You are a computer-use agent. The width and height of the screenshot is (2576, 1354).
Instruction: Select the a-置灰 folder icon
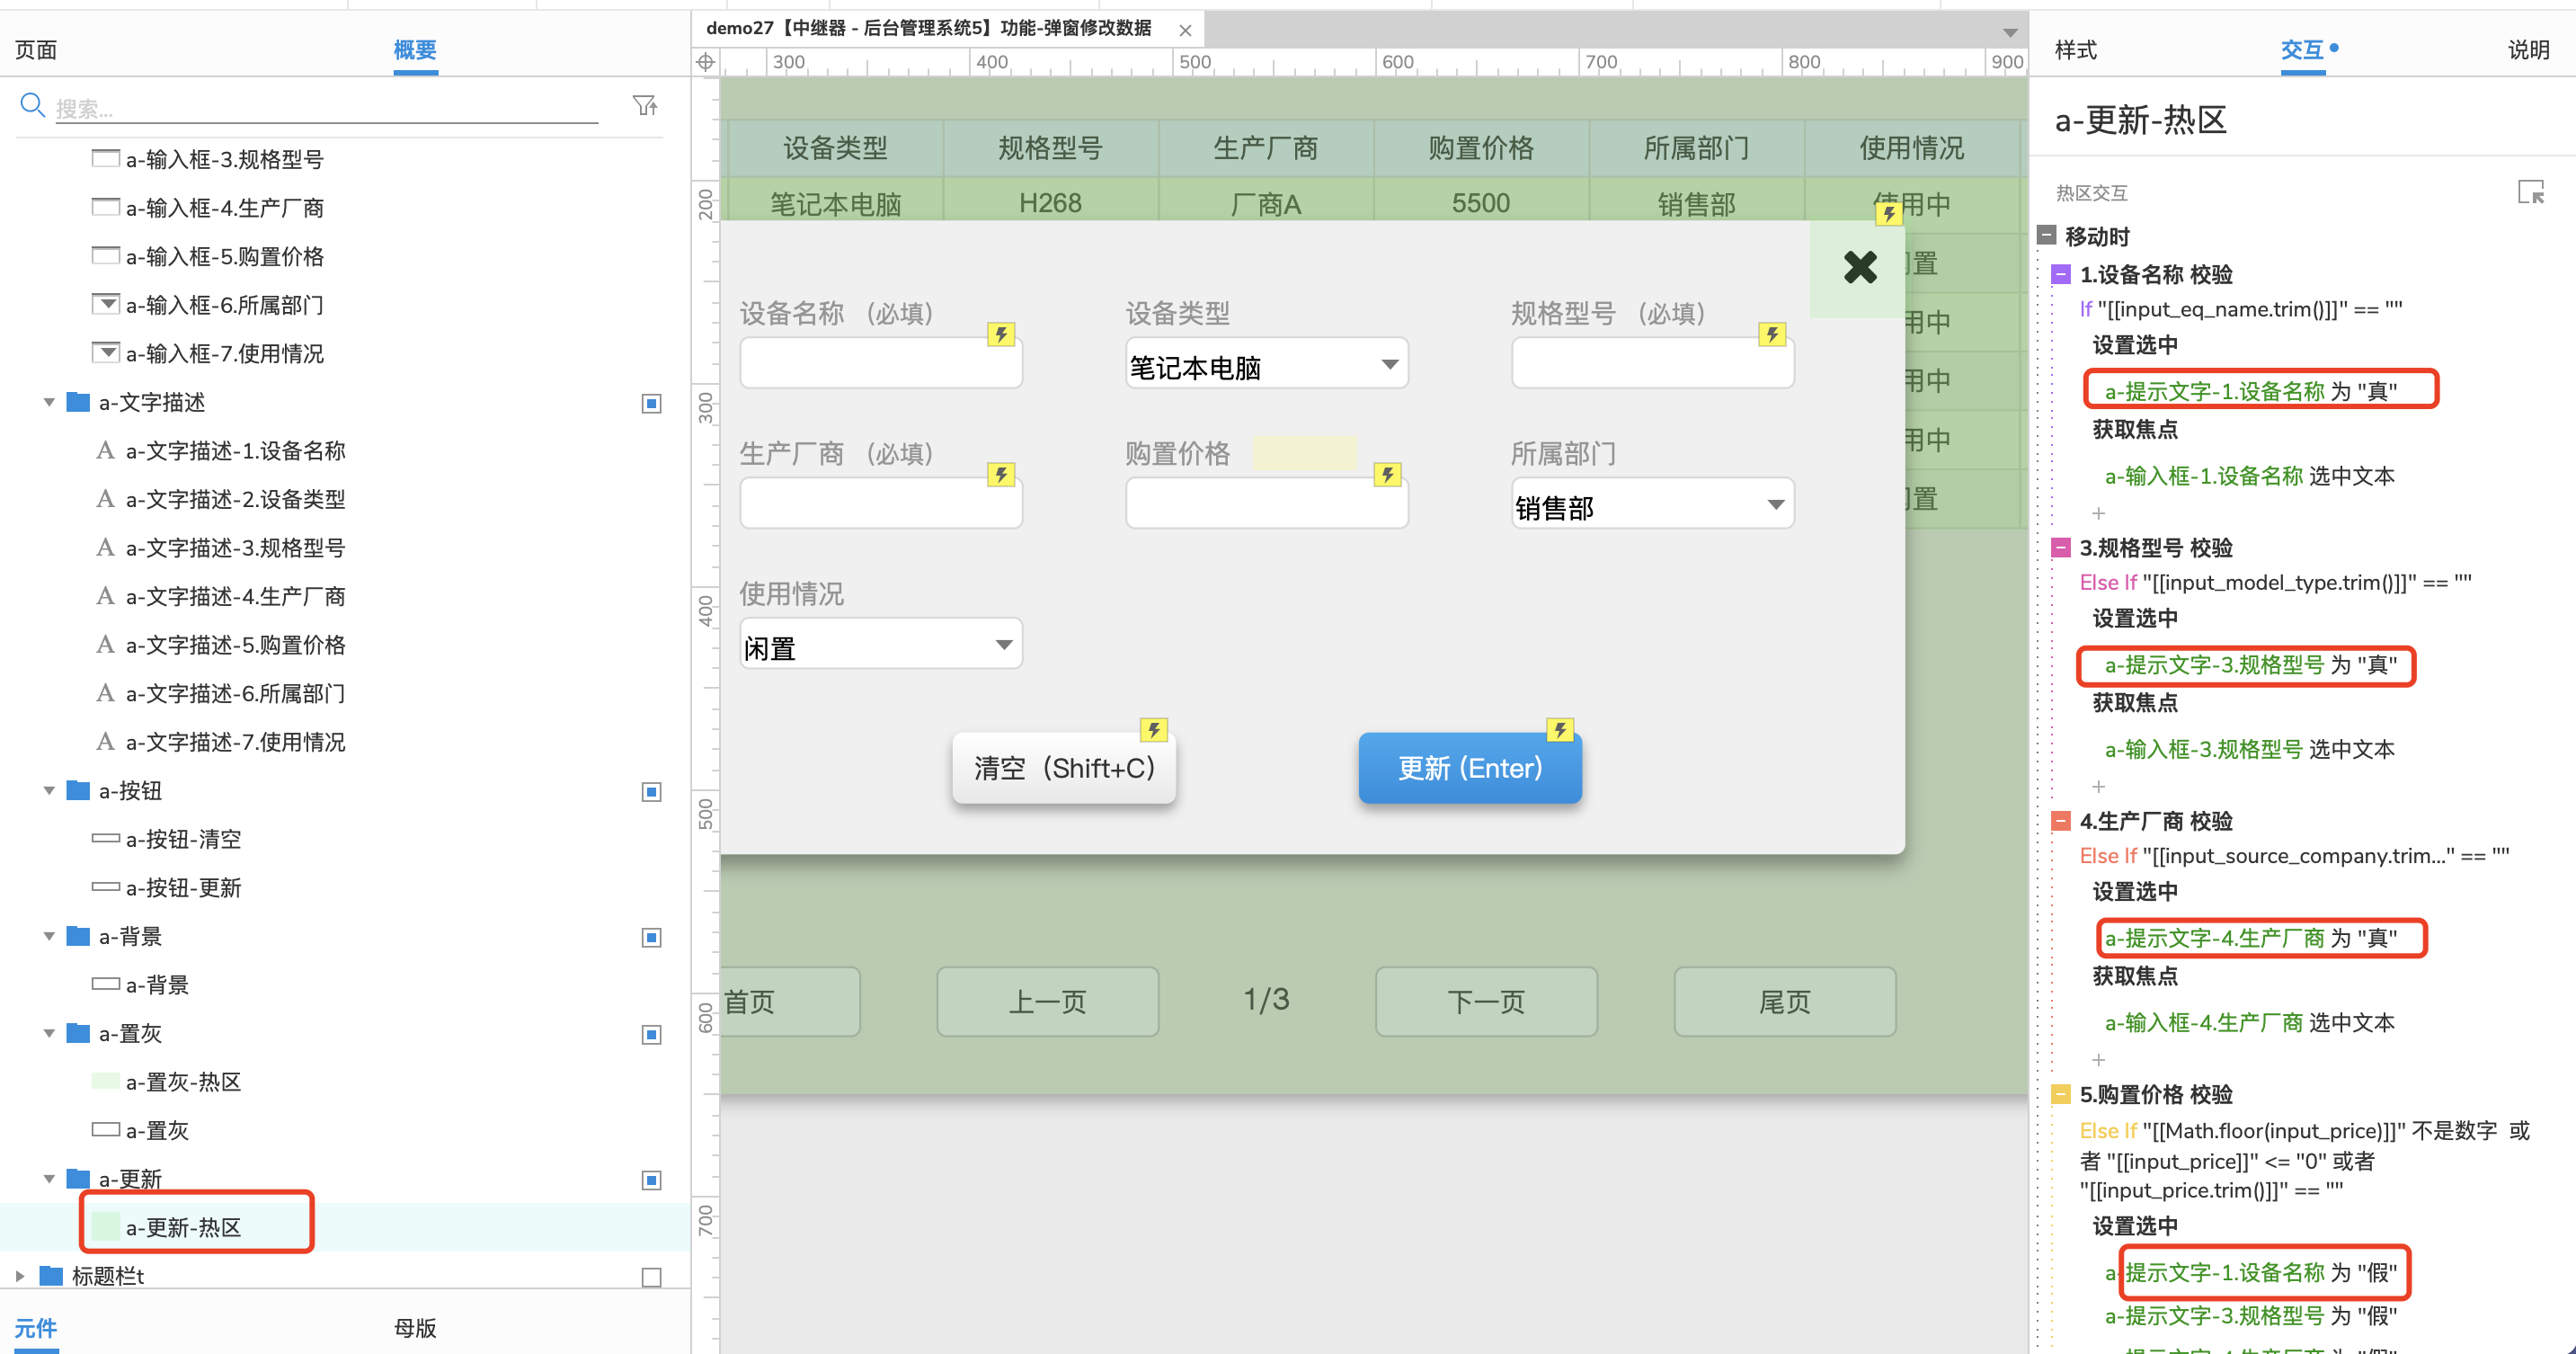tap(78, 1032)
